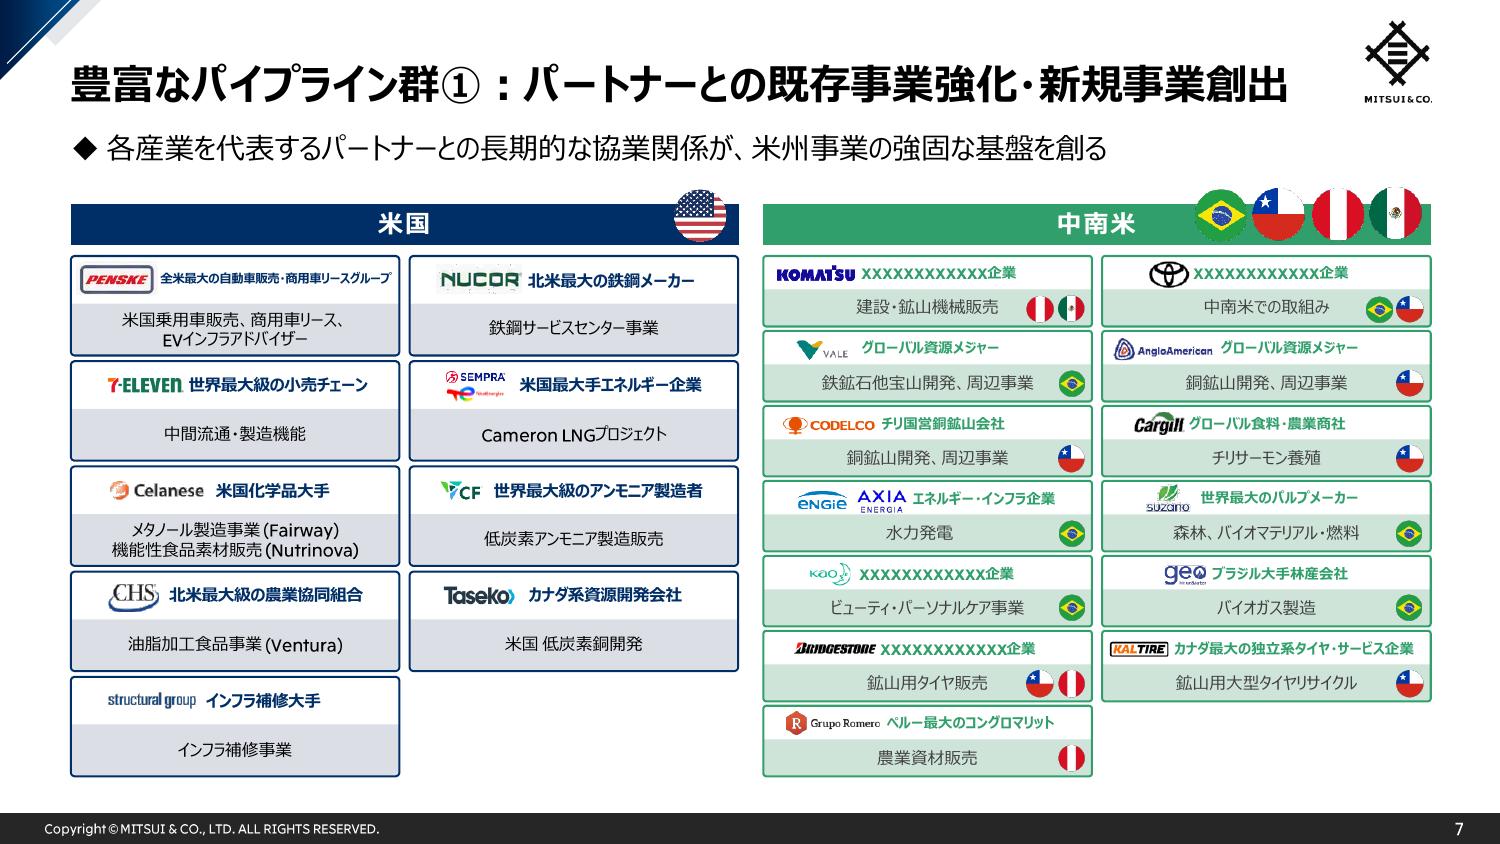Click the KAL TIRE logo

(1139, 649)
